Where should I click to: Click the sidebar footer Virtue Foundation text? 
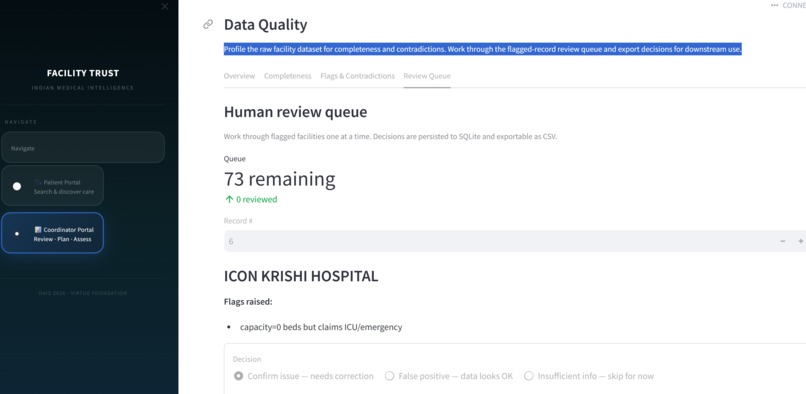tap(83, 293)
